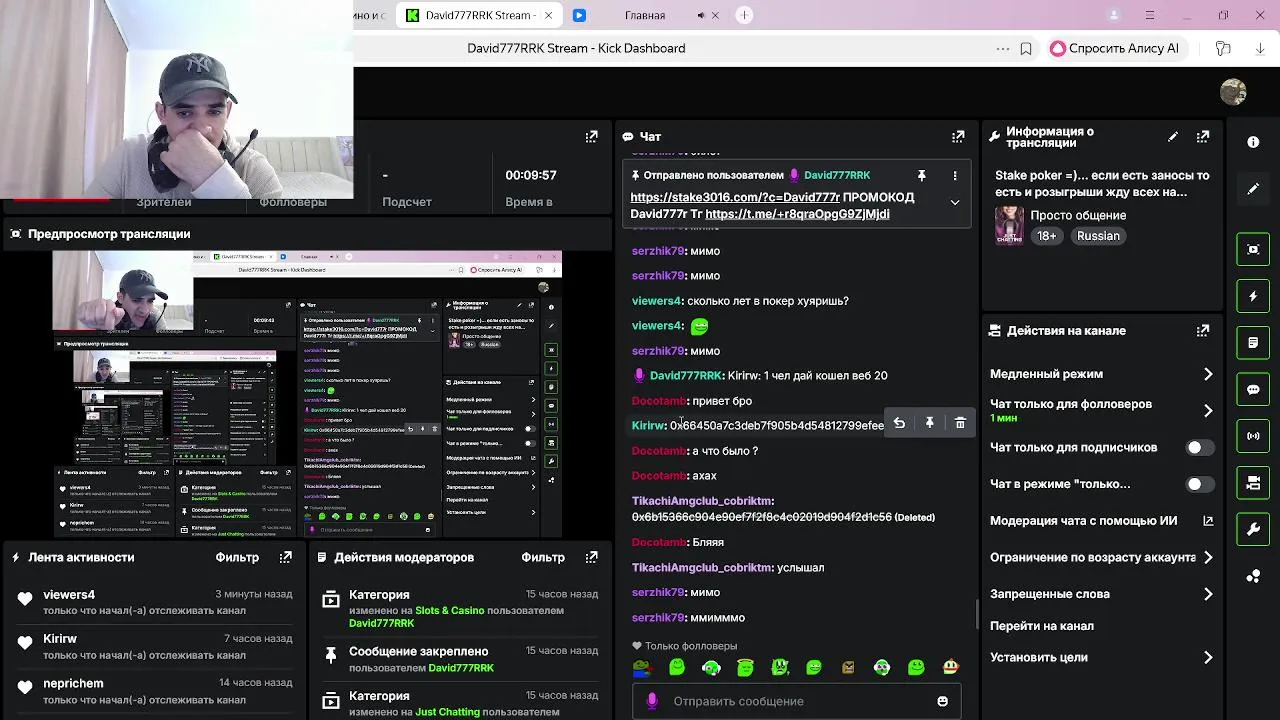The width and height of the screenshot is (1280, 720).
Task: Click the Just Chatting category thumbnail
Action: pyautogui.click(x=1009, y=225)
